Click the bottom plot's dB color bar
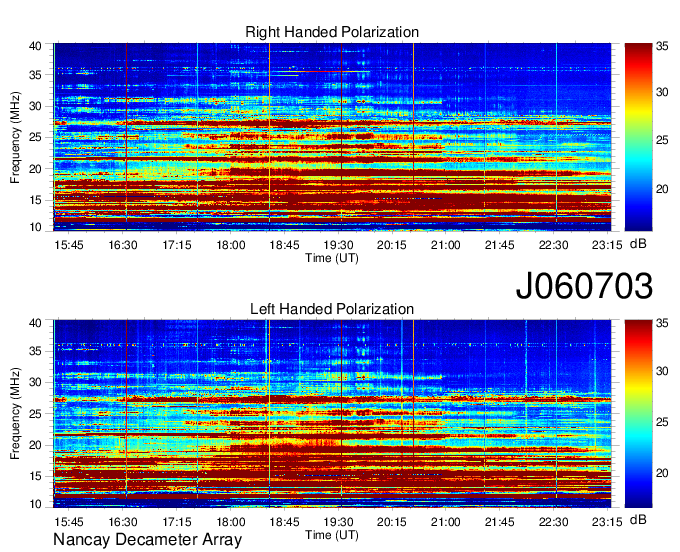This screenshot has width=680, height=552. 638,414
